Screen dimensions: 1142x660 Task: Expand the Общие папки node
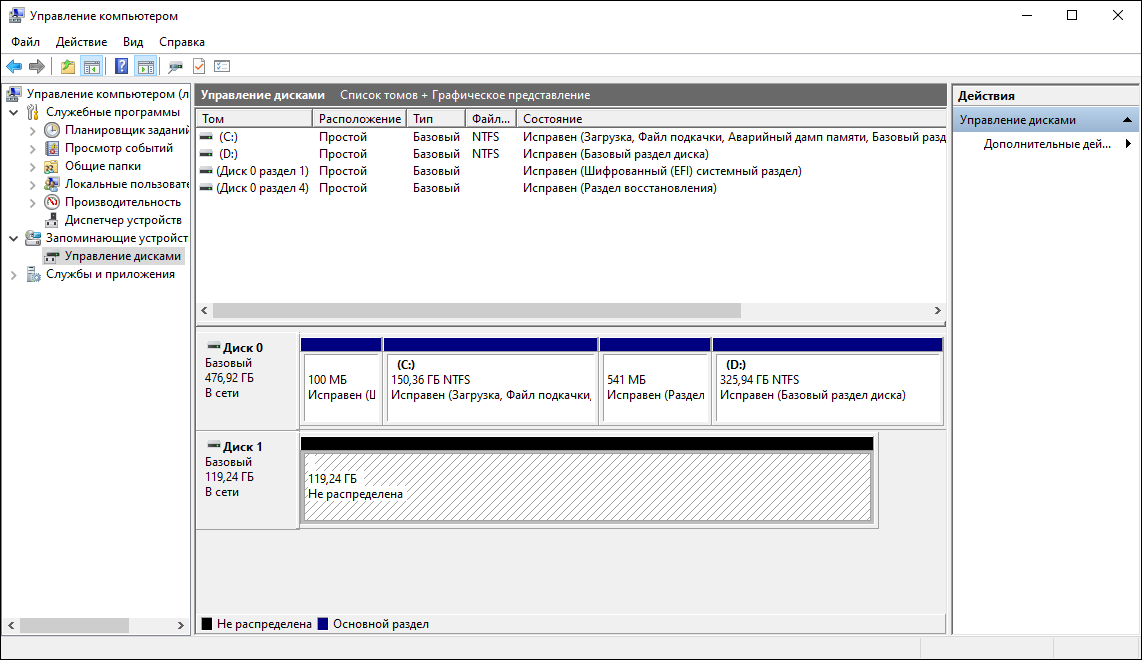(x=33, y=167)
